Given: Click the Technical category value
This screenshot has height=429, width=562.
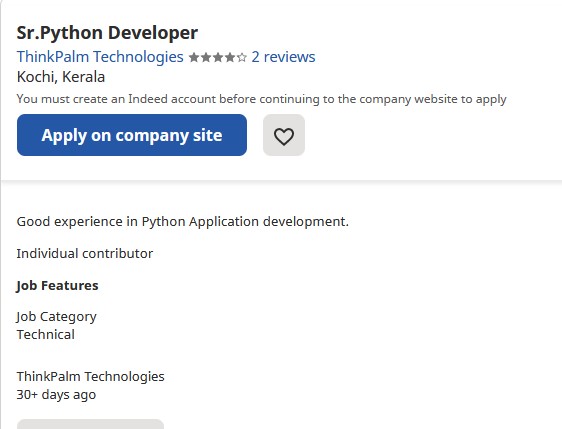Looking at the screenshot, I should (46, 335).
